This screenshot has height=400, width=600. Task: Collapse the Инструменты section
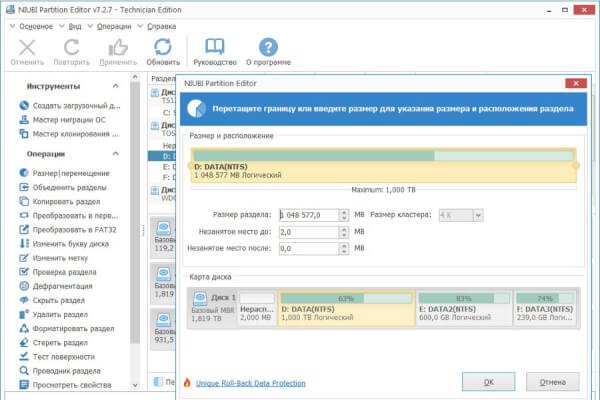[116, 86]
